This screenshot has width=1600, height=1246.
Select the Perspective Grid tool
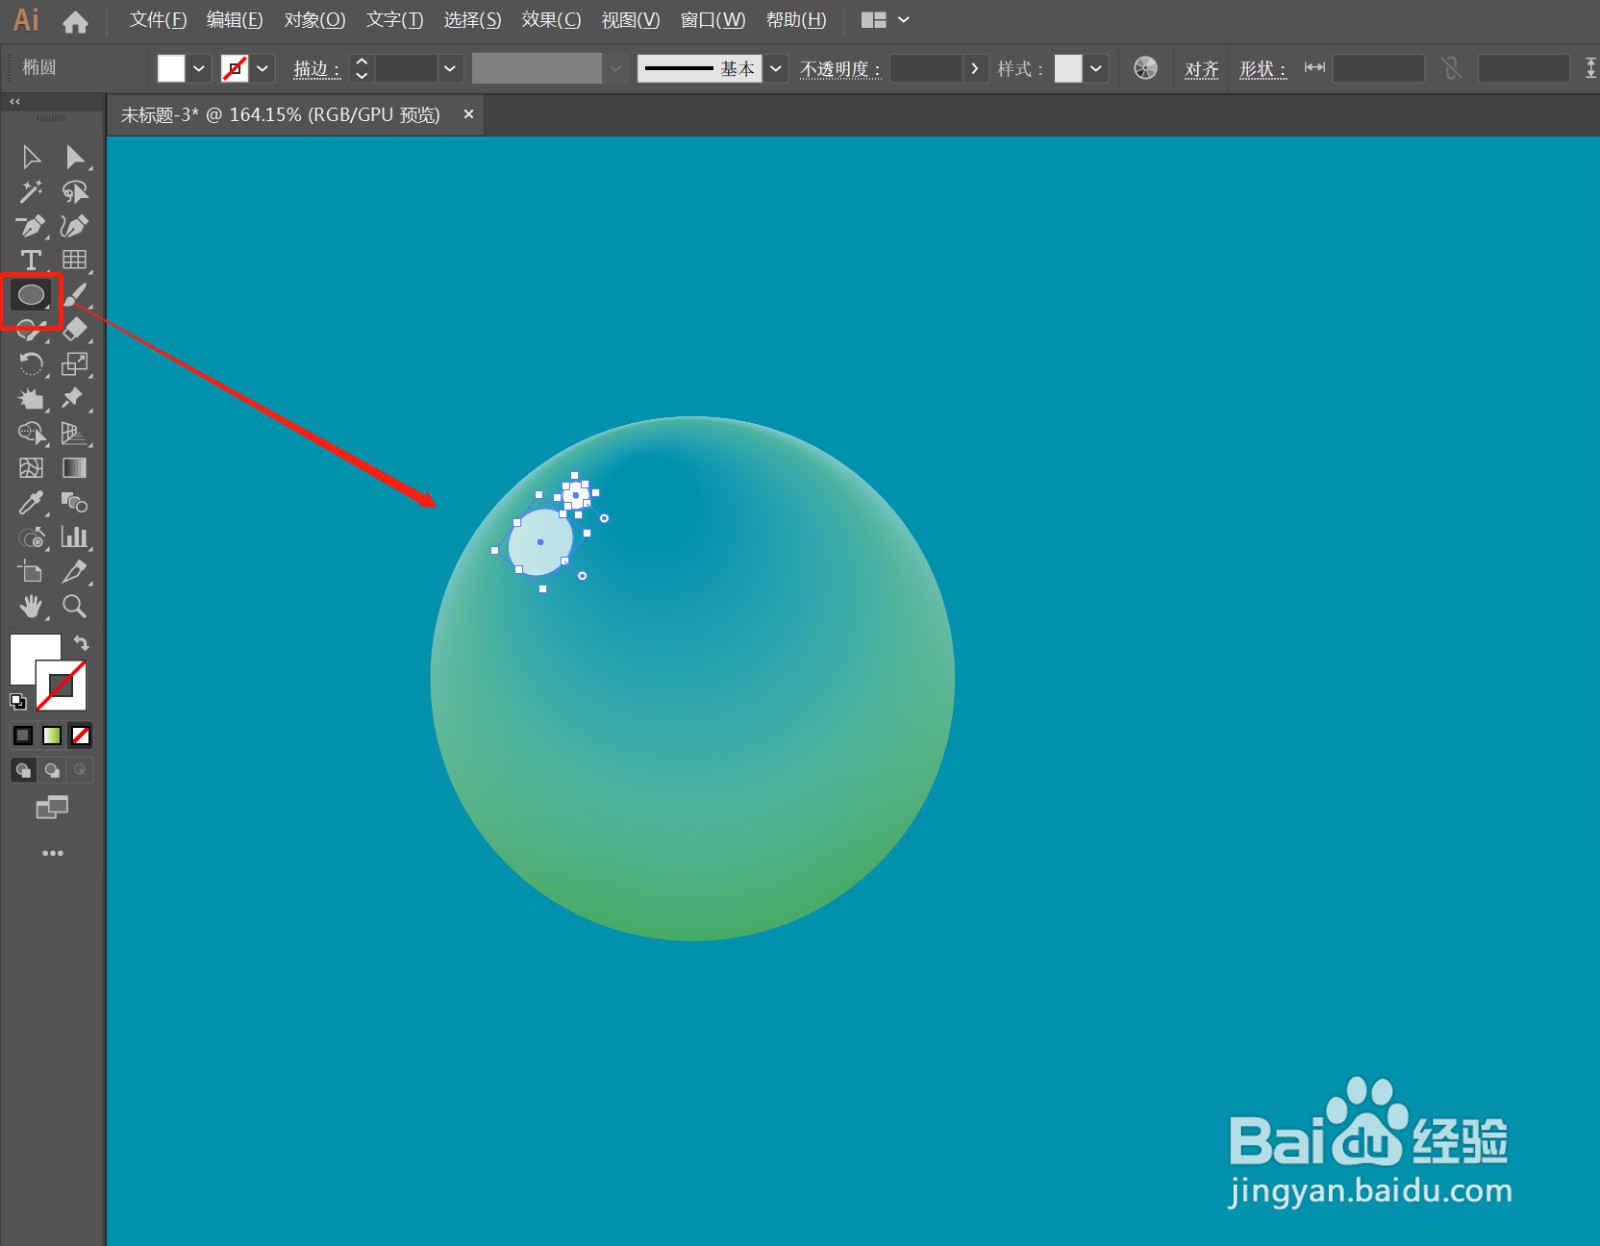click(74, 433)
